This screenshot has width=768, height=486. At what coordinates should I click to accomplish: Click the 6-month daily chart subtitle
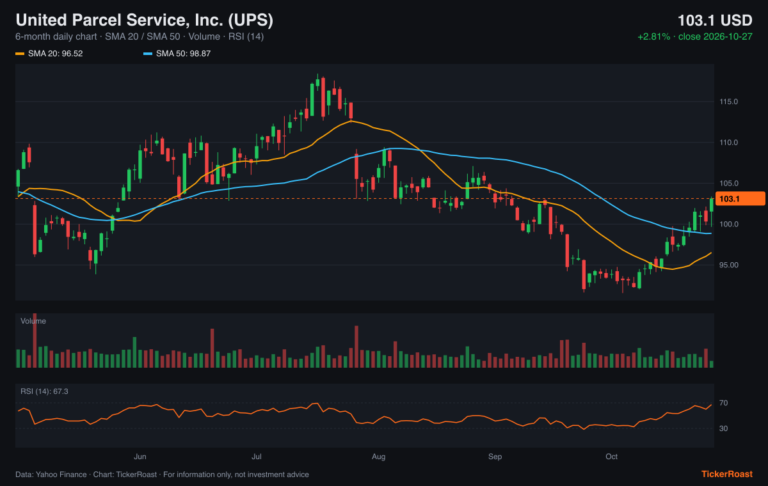click(x=140, y=37)
